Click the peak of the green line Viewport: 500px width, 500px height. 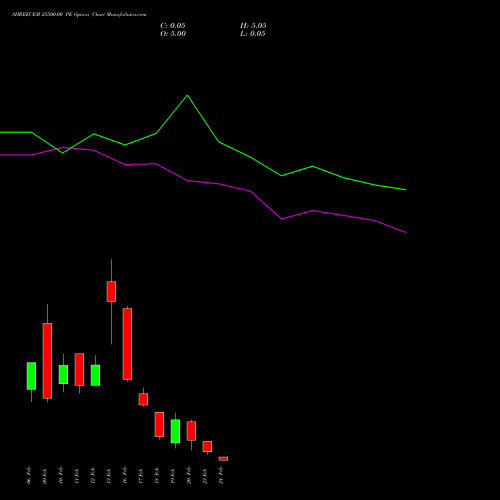187,95
